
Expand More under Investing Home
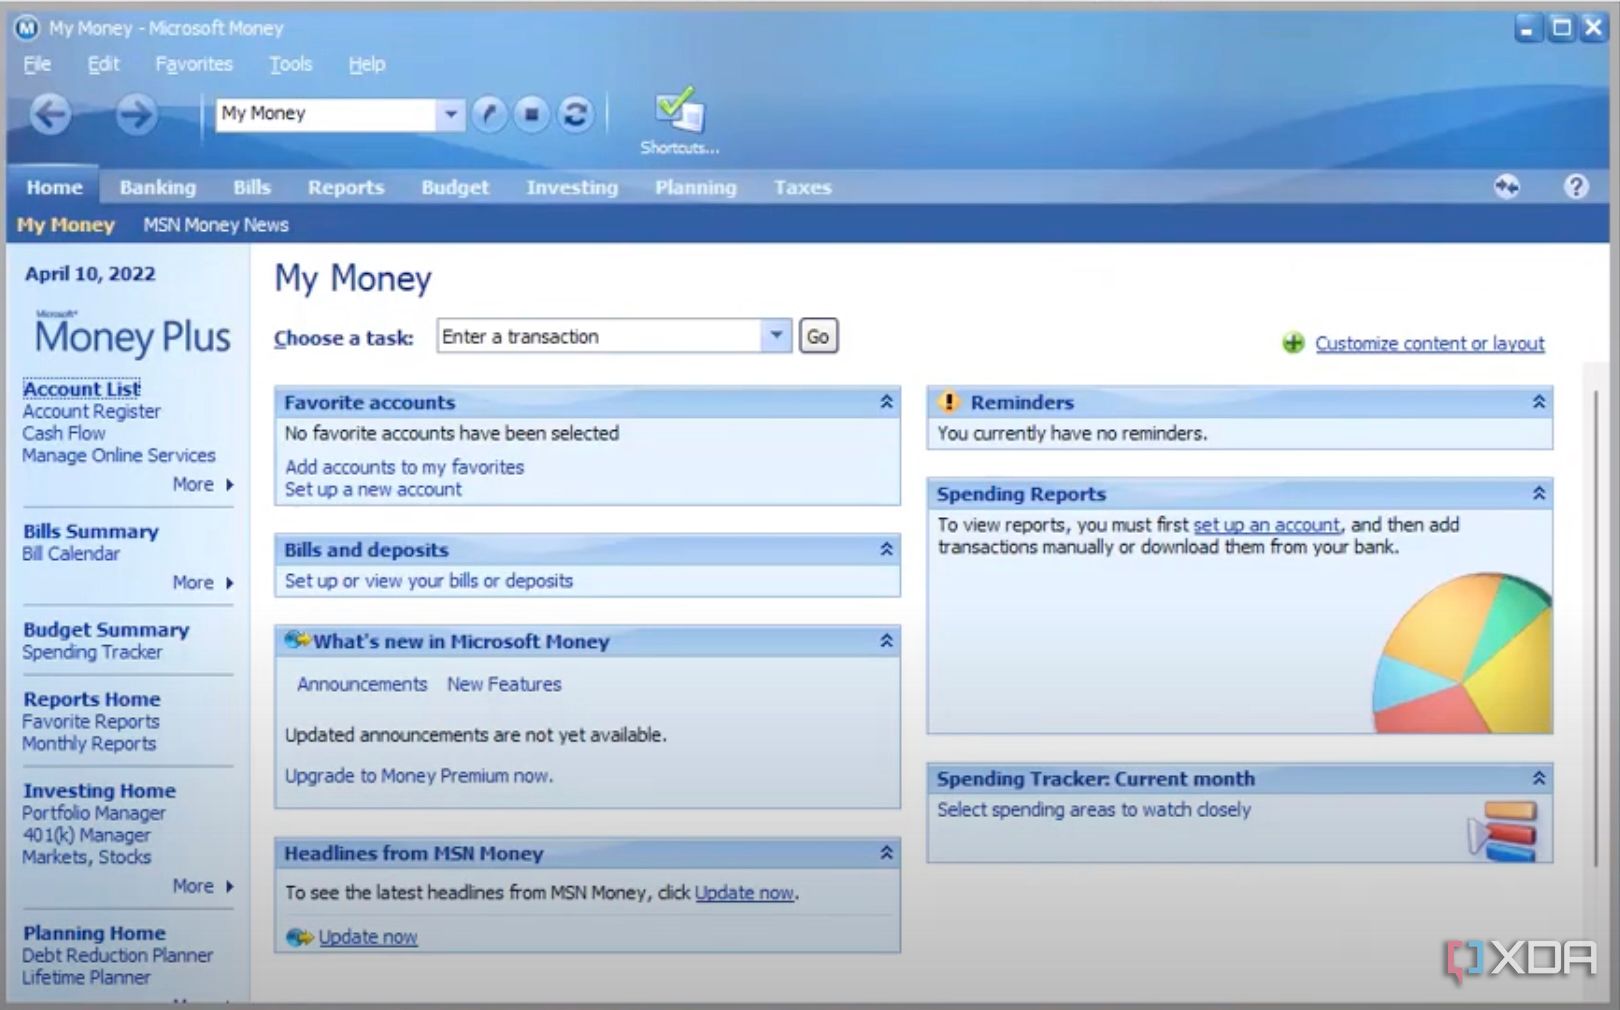point(203,886)
